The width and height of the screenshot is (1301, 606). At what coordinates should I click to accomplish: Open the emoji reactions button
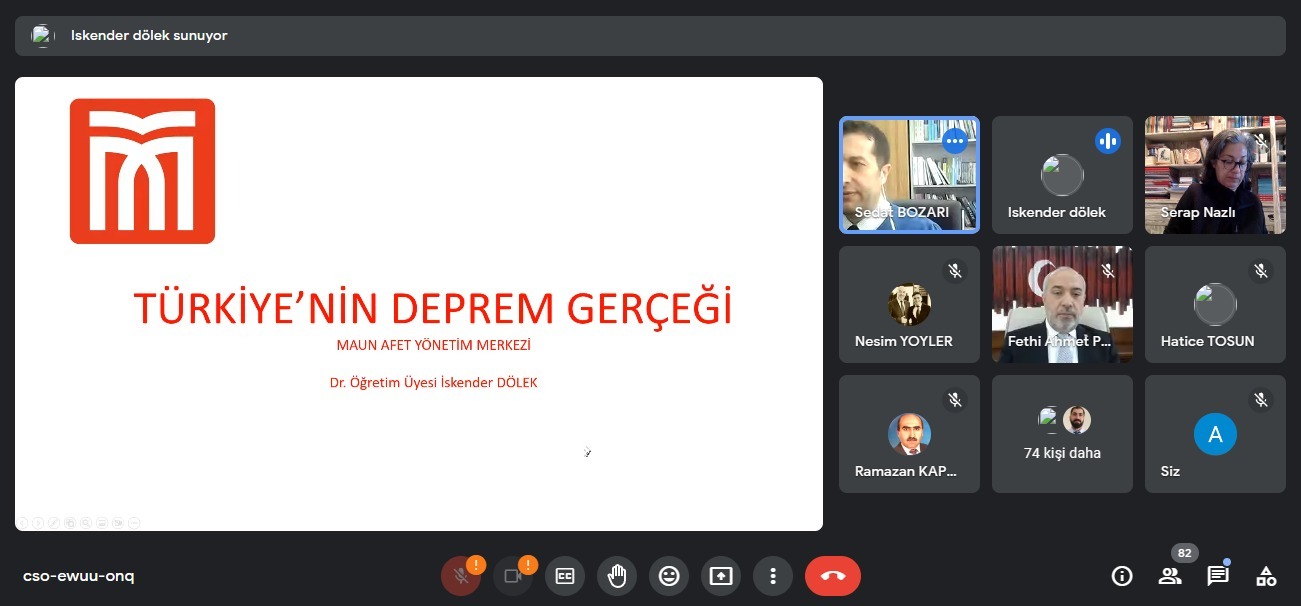669,576
